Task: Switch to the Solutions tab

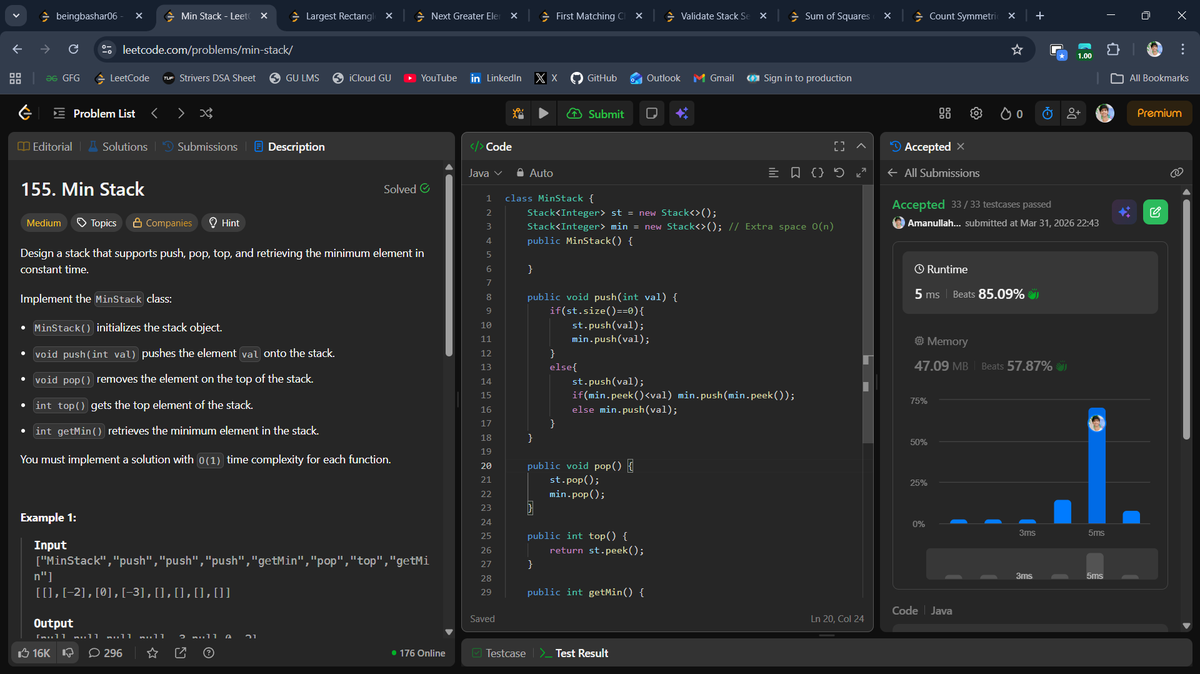Action: (117, 147)
